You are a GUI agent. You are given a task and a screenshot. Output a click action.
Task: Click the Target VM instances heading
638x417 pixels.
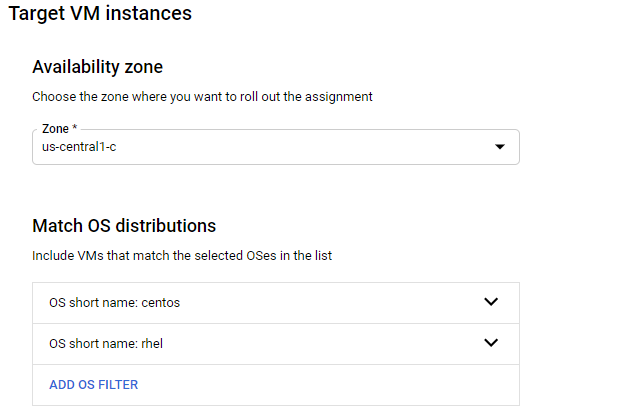tap(99, 14)
